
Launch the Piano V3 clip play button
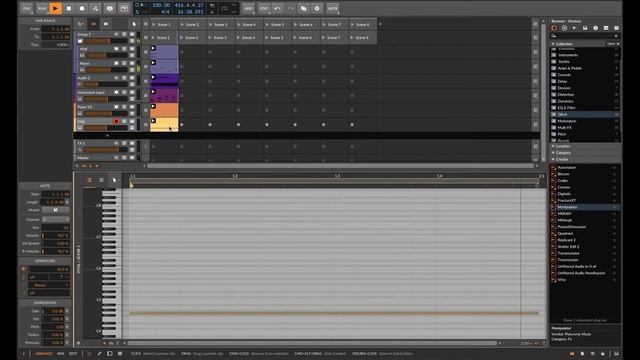[153, 106]
